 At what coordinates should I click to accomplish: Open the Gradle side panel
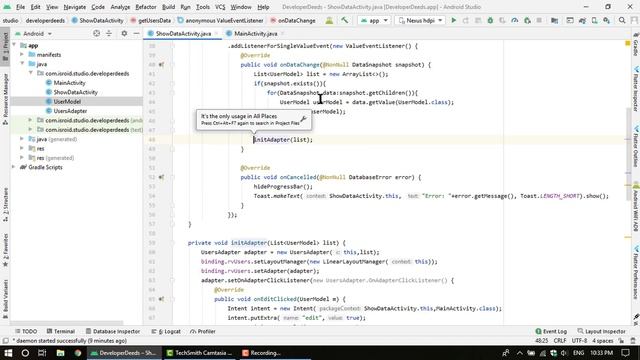(636, 45)
